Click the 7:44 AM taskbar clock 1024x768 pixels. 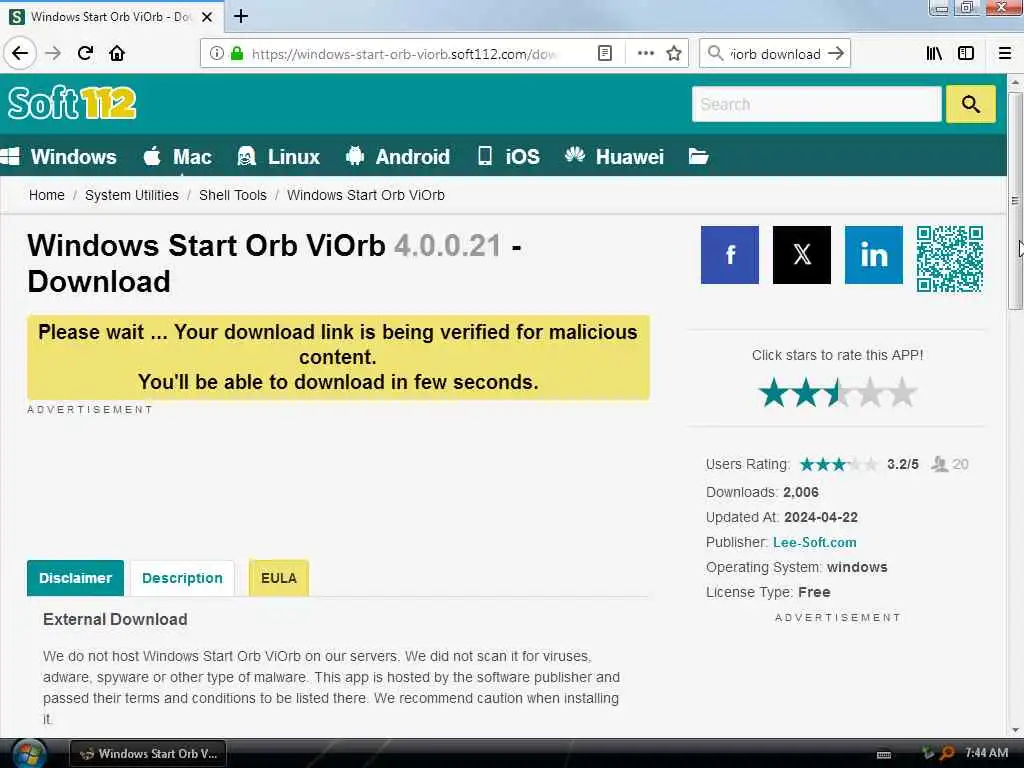click(x=986, y=753)
